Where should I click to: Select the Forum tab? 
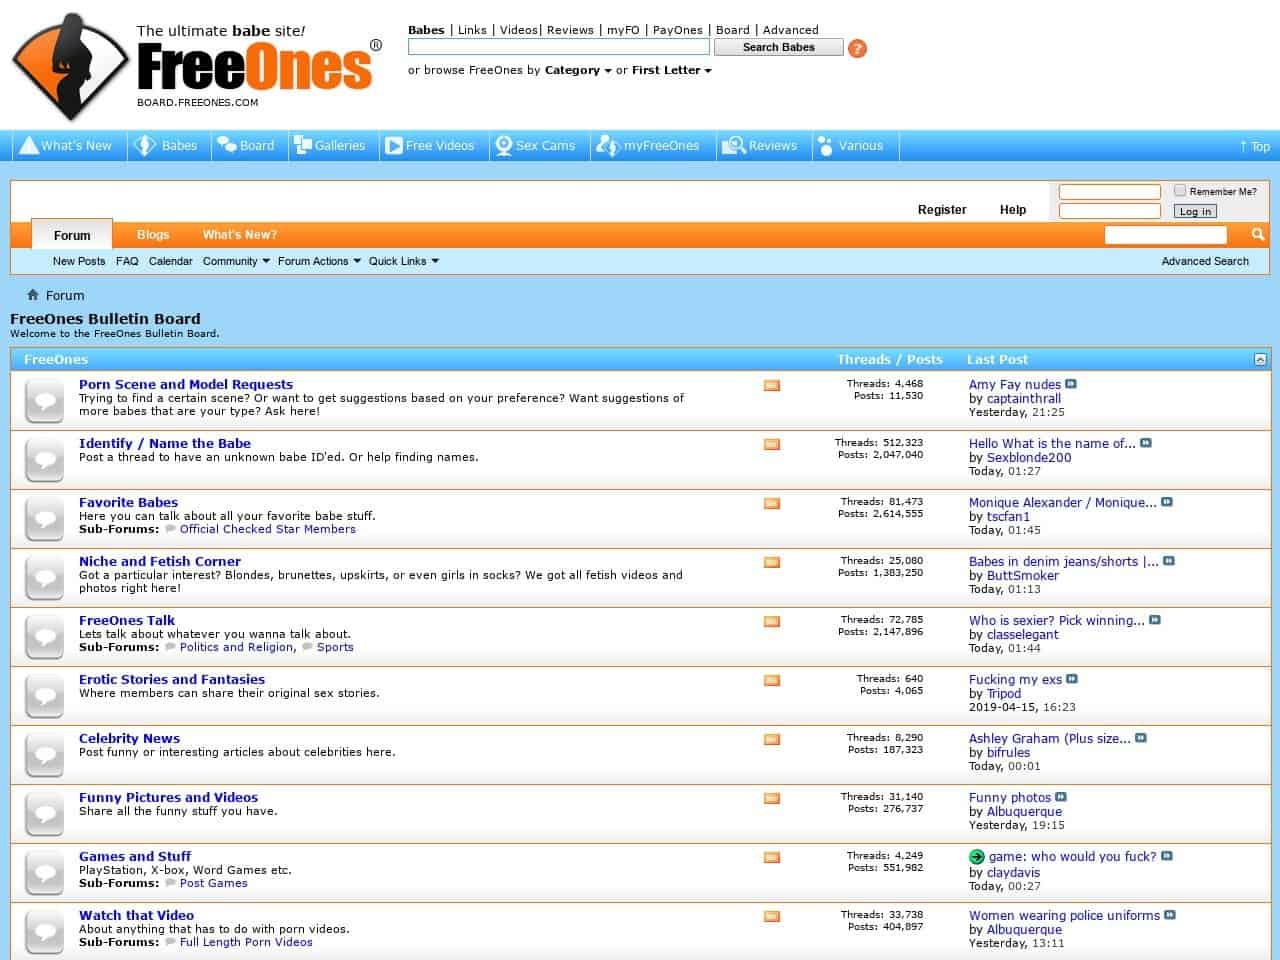(x=72, y=235)
